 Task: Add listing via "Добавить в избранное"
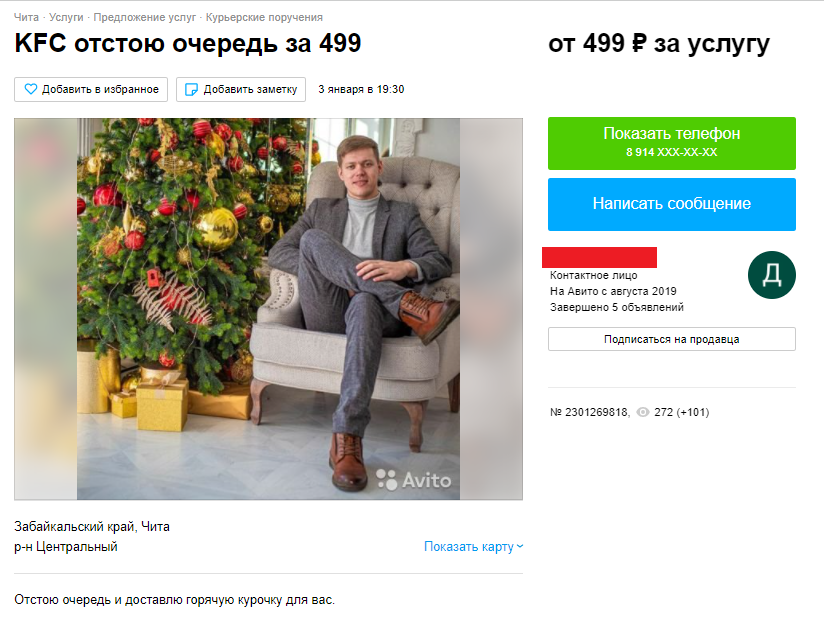click(91, 89)
